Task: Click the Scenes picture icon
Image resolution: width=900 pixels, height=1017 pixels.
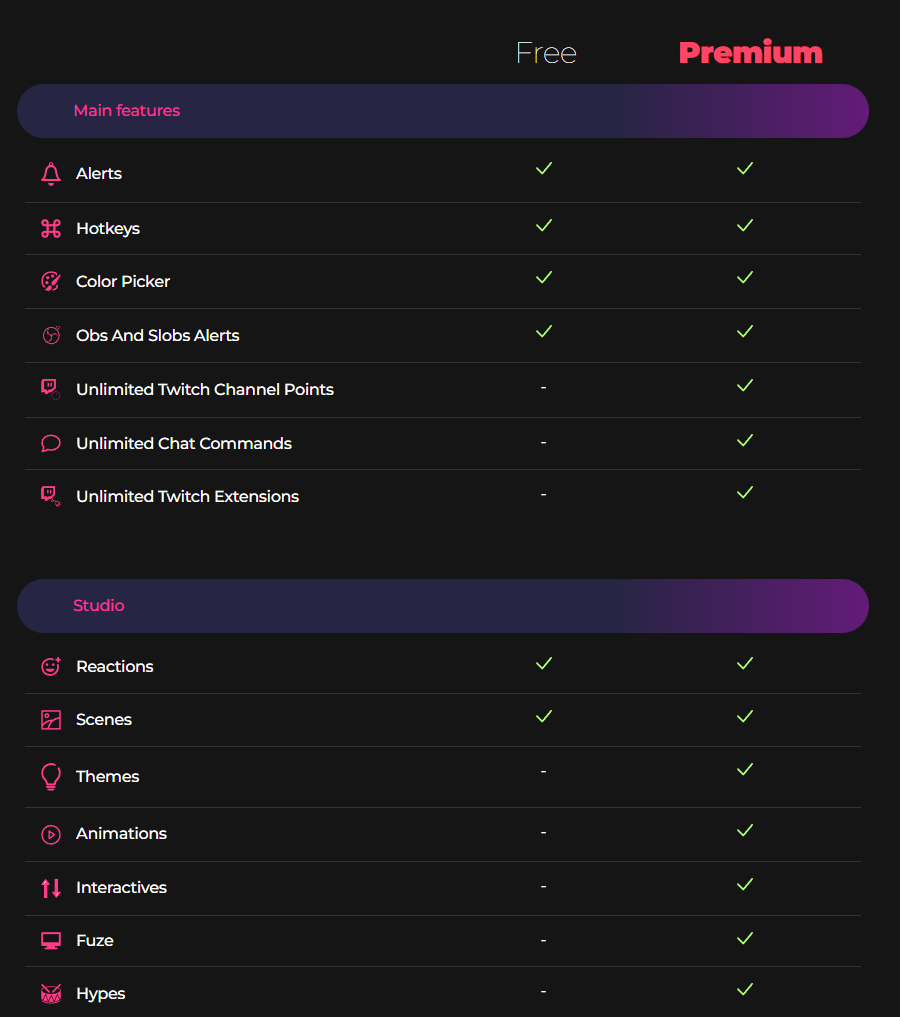Action: pos(51,720)
